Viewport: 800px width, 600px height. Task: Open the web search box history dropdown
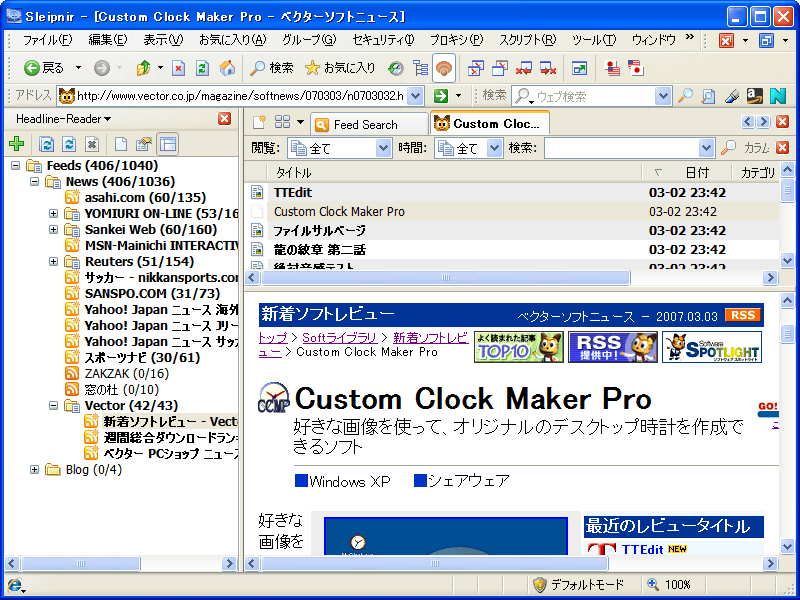pyautogui.click(x=663, y=95)
